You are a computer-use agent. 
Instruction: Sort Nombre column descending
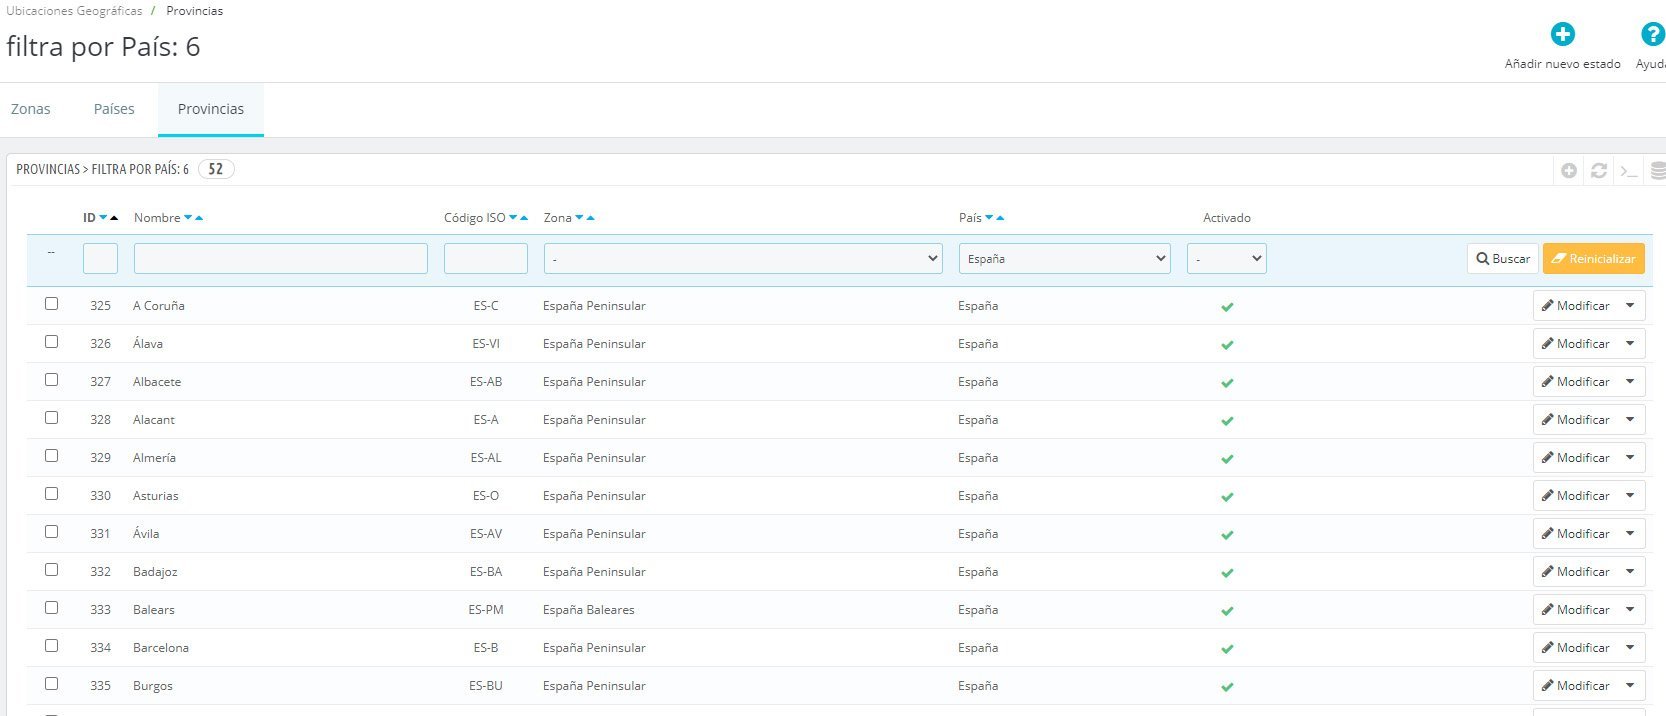[x=188, y=218]
